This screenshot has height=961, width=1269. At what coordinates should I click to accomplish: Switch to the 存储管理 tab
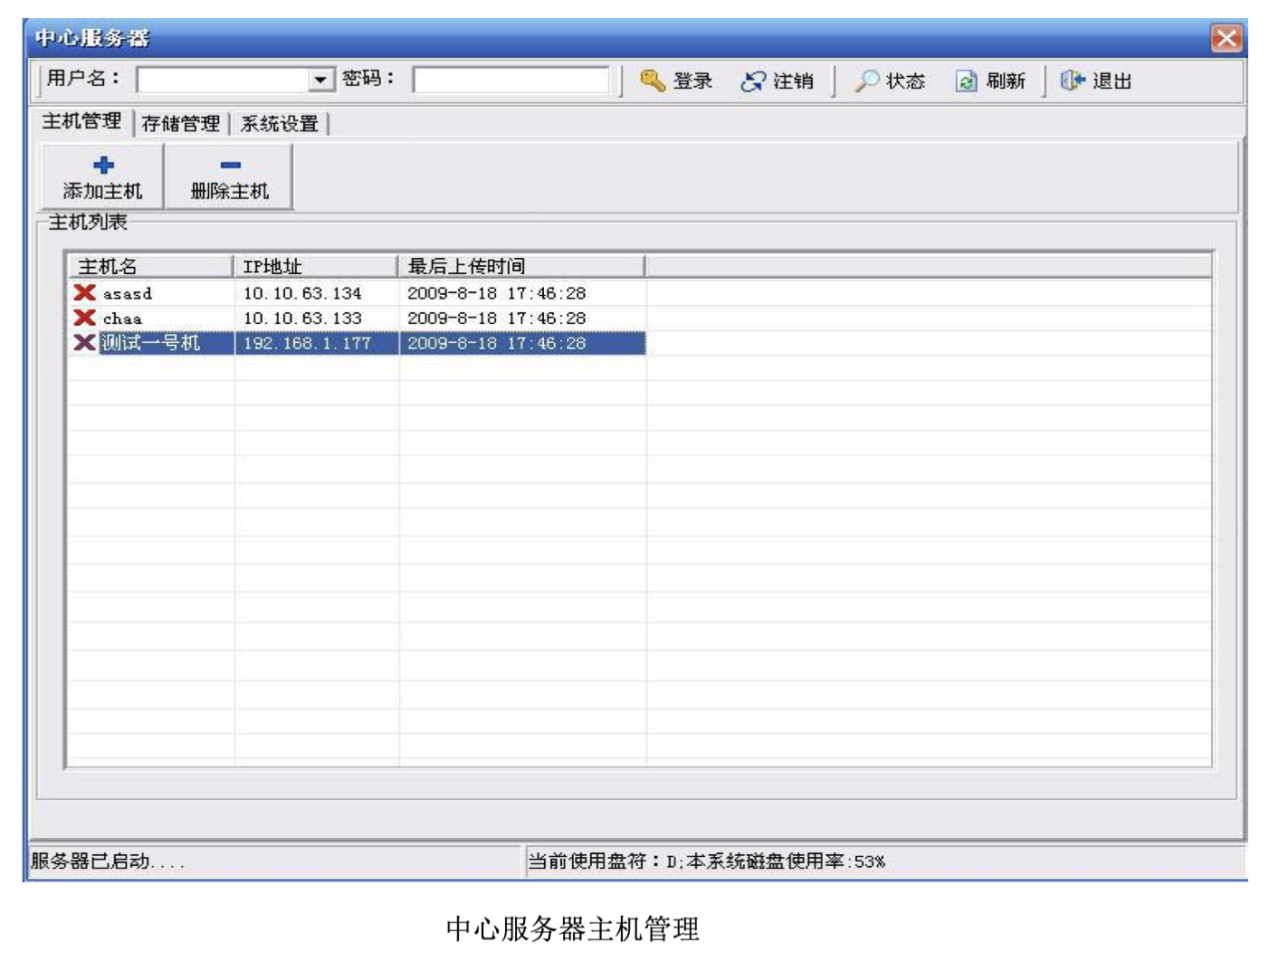(180, 123)
